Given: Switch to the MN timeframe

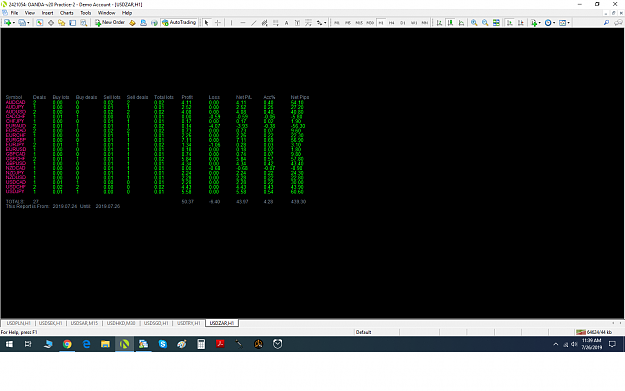Looking at the screenshot, I should coord(425,23).
